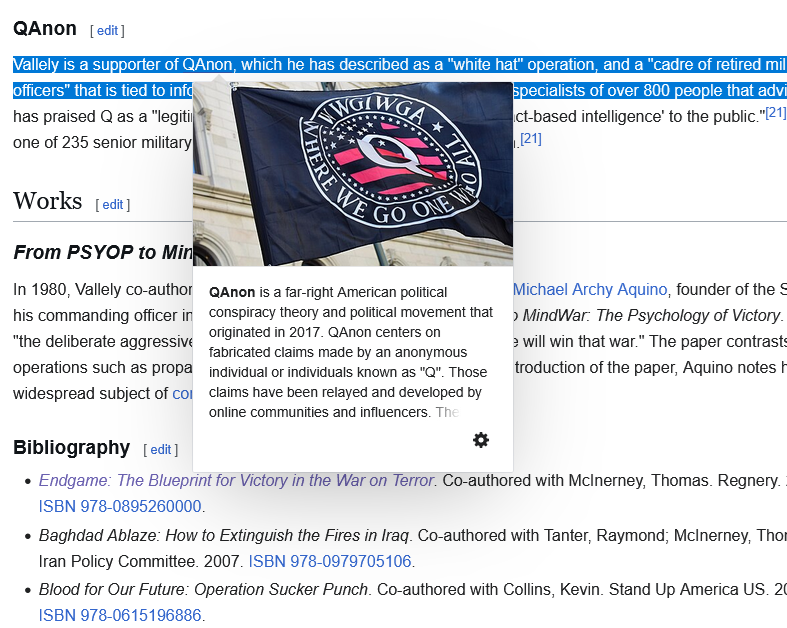Click the QAnon flag preview image
Image resolution: width=787 pixels, height=628 pixels.
(x=353, y=174)
